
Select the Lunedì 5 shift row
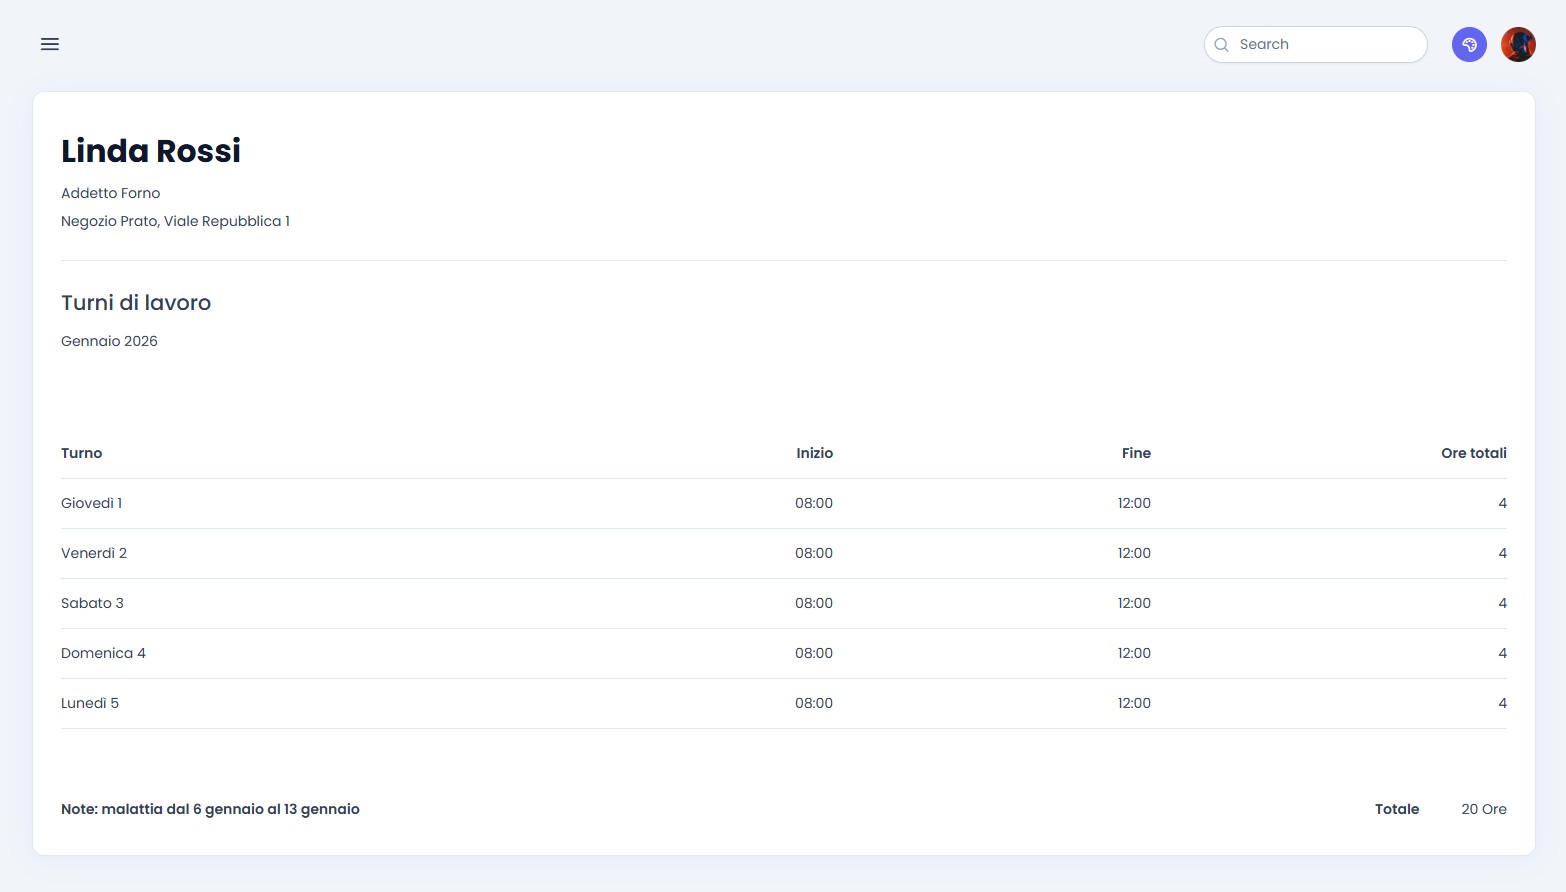(x=90, y=703)
